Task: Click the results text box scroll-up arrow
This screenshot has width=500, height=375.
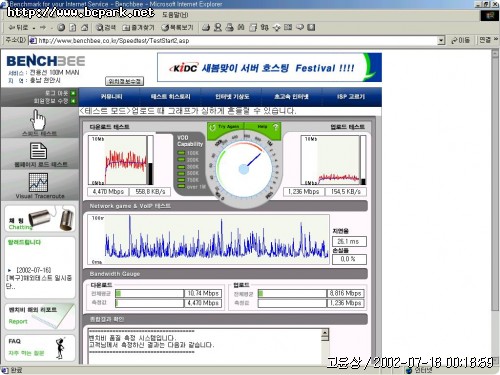Action: tap(325, 332)
